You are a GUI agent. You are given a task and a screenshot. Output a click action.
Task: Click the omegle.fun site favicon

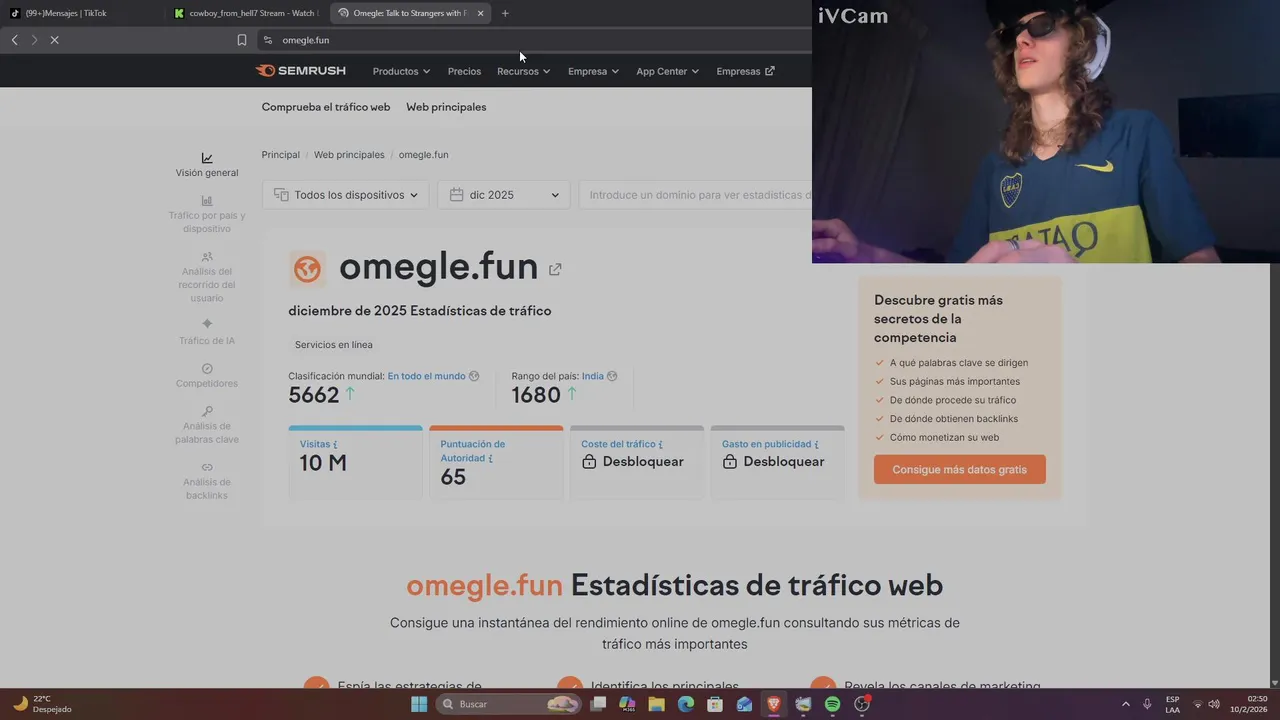[x=307, y=269]
